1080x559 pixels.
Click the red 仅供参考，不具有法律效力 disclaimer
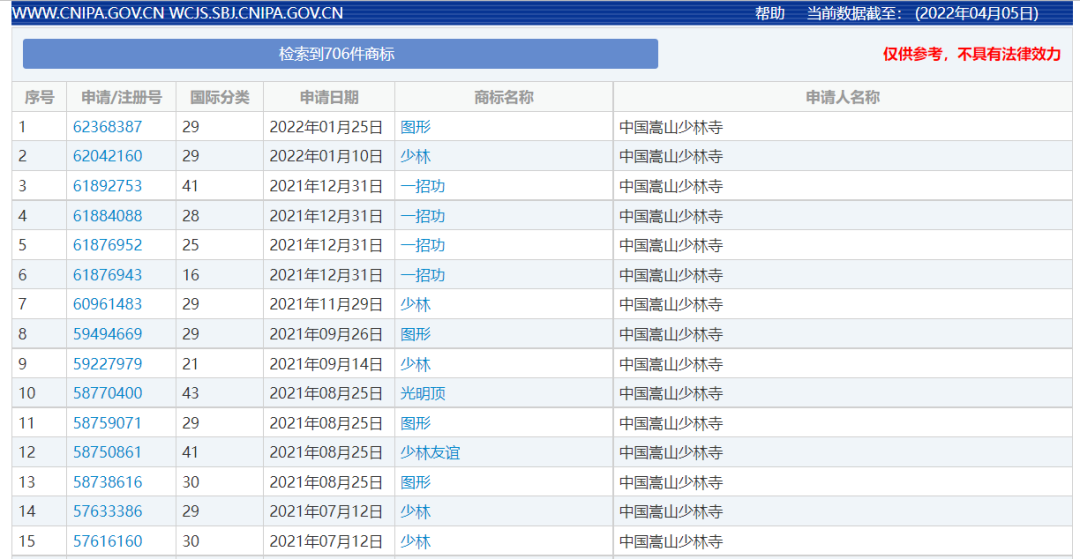coord(972,54)
